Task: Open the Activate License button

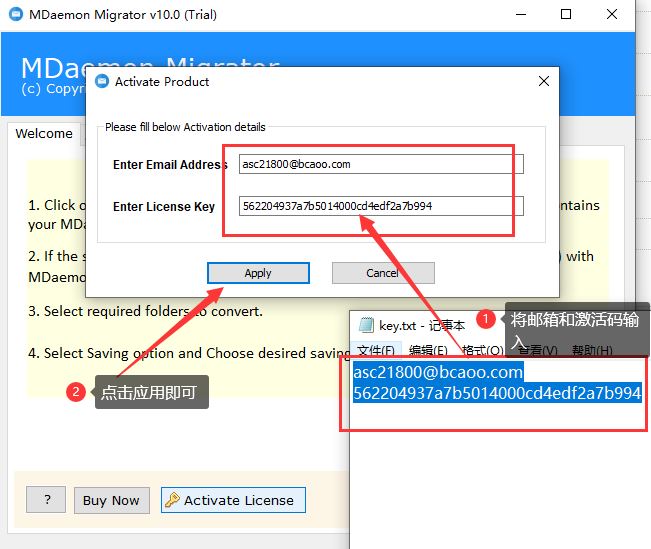Action: (x=233, y=500)
